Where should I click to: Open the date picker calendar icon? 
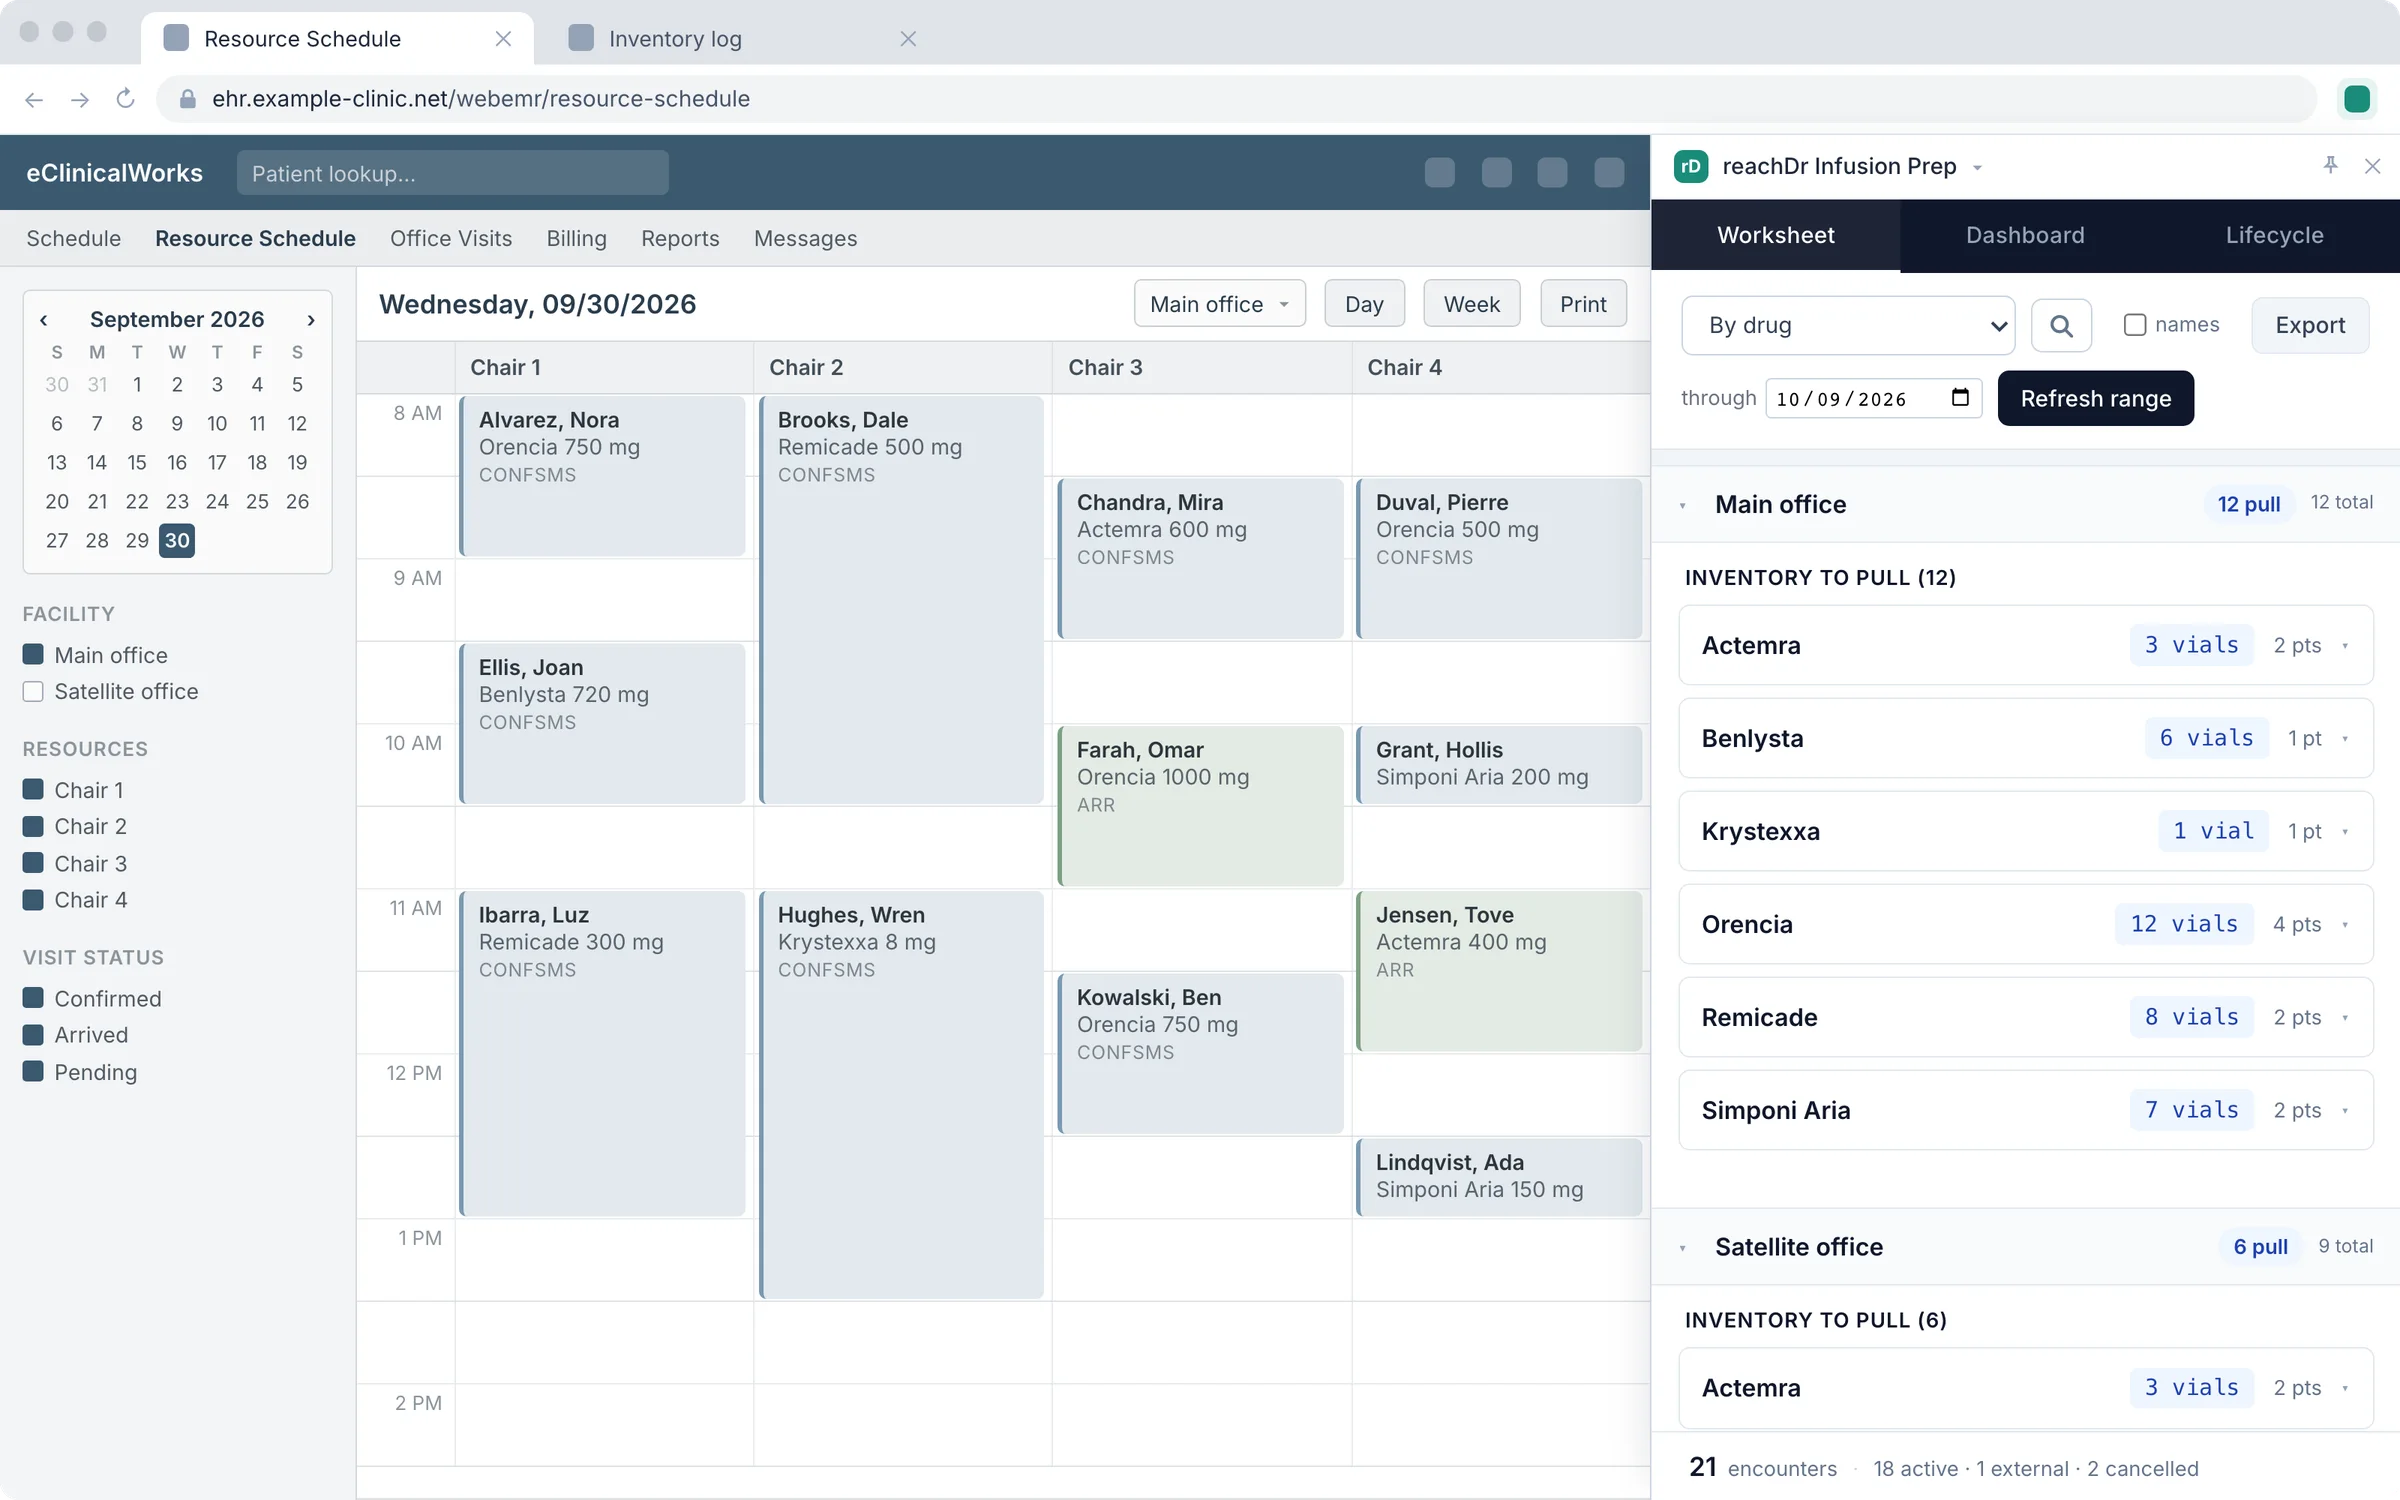click(1960, 398)
